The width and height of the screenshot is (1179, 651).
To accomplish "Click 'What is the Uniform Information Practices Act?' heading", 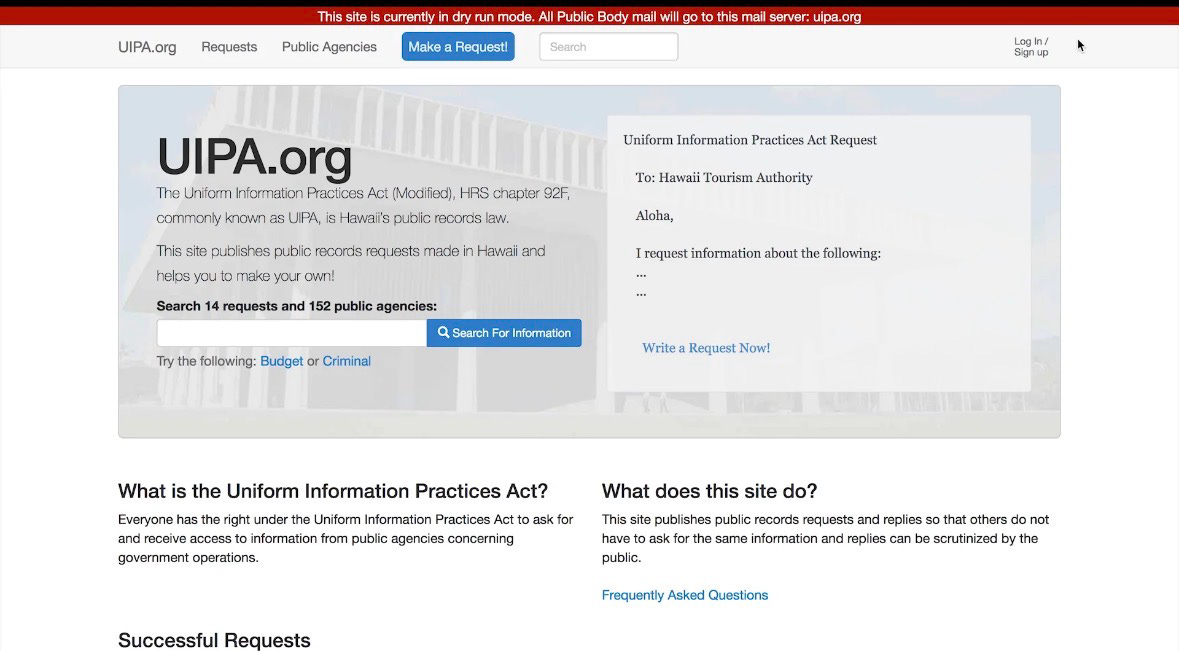I will pos(333,491).
